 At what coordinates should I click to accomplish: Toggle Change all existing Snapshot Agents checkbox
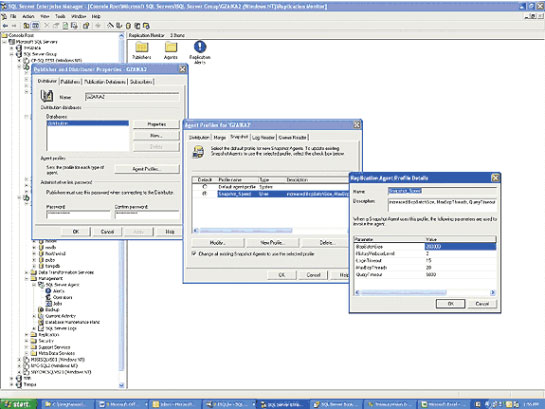pyautogui.click(x=194, y=254)
